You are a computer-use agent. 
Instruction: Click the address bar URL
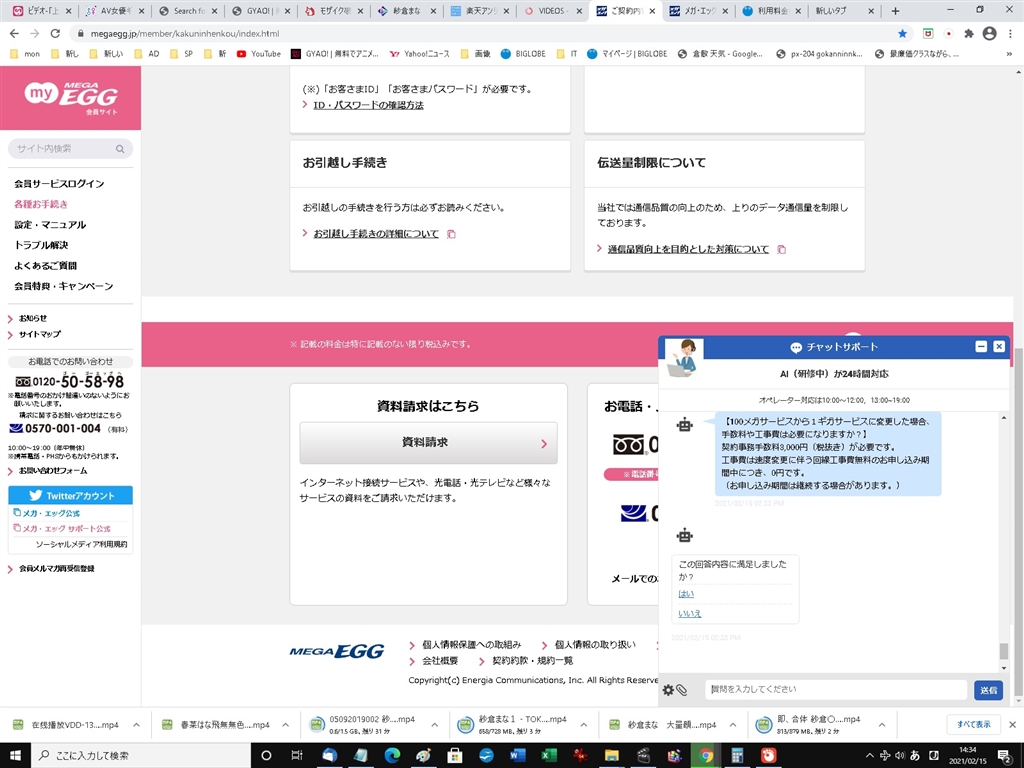pyautogui.click(x=185, y=33)
